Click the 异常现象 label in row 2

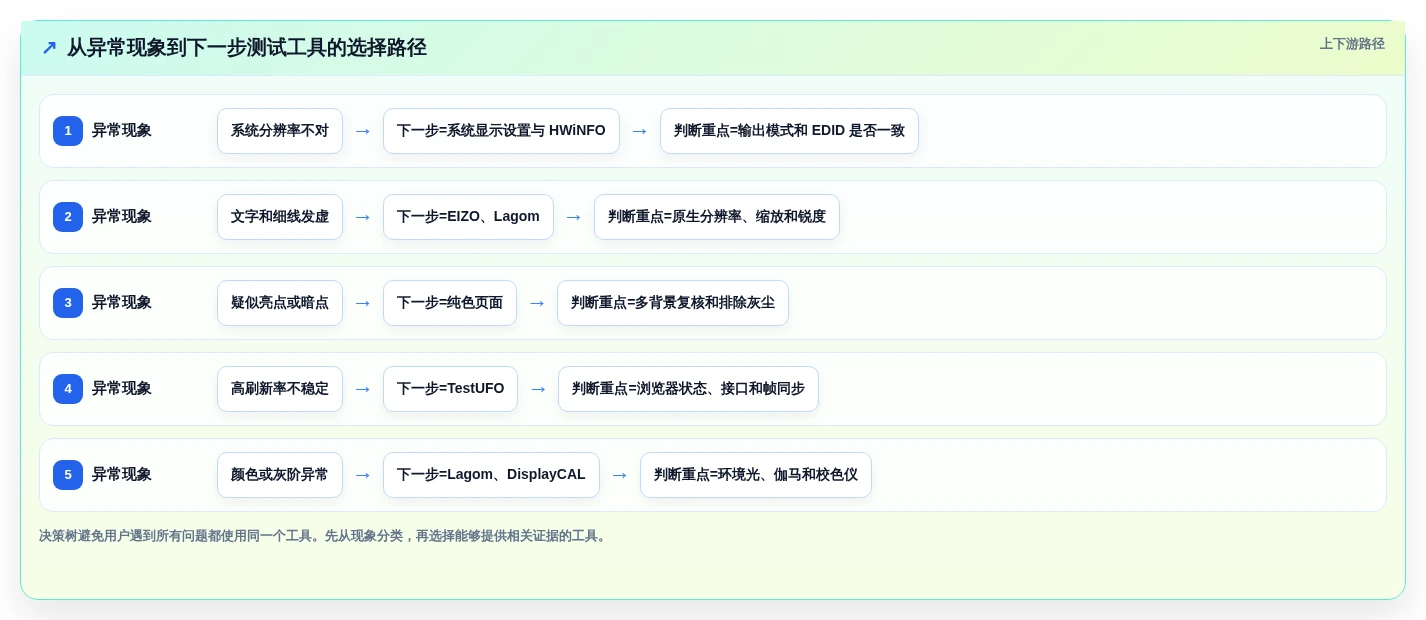pyautogui.click(x=122, y=217)
